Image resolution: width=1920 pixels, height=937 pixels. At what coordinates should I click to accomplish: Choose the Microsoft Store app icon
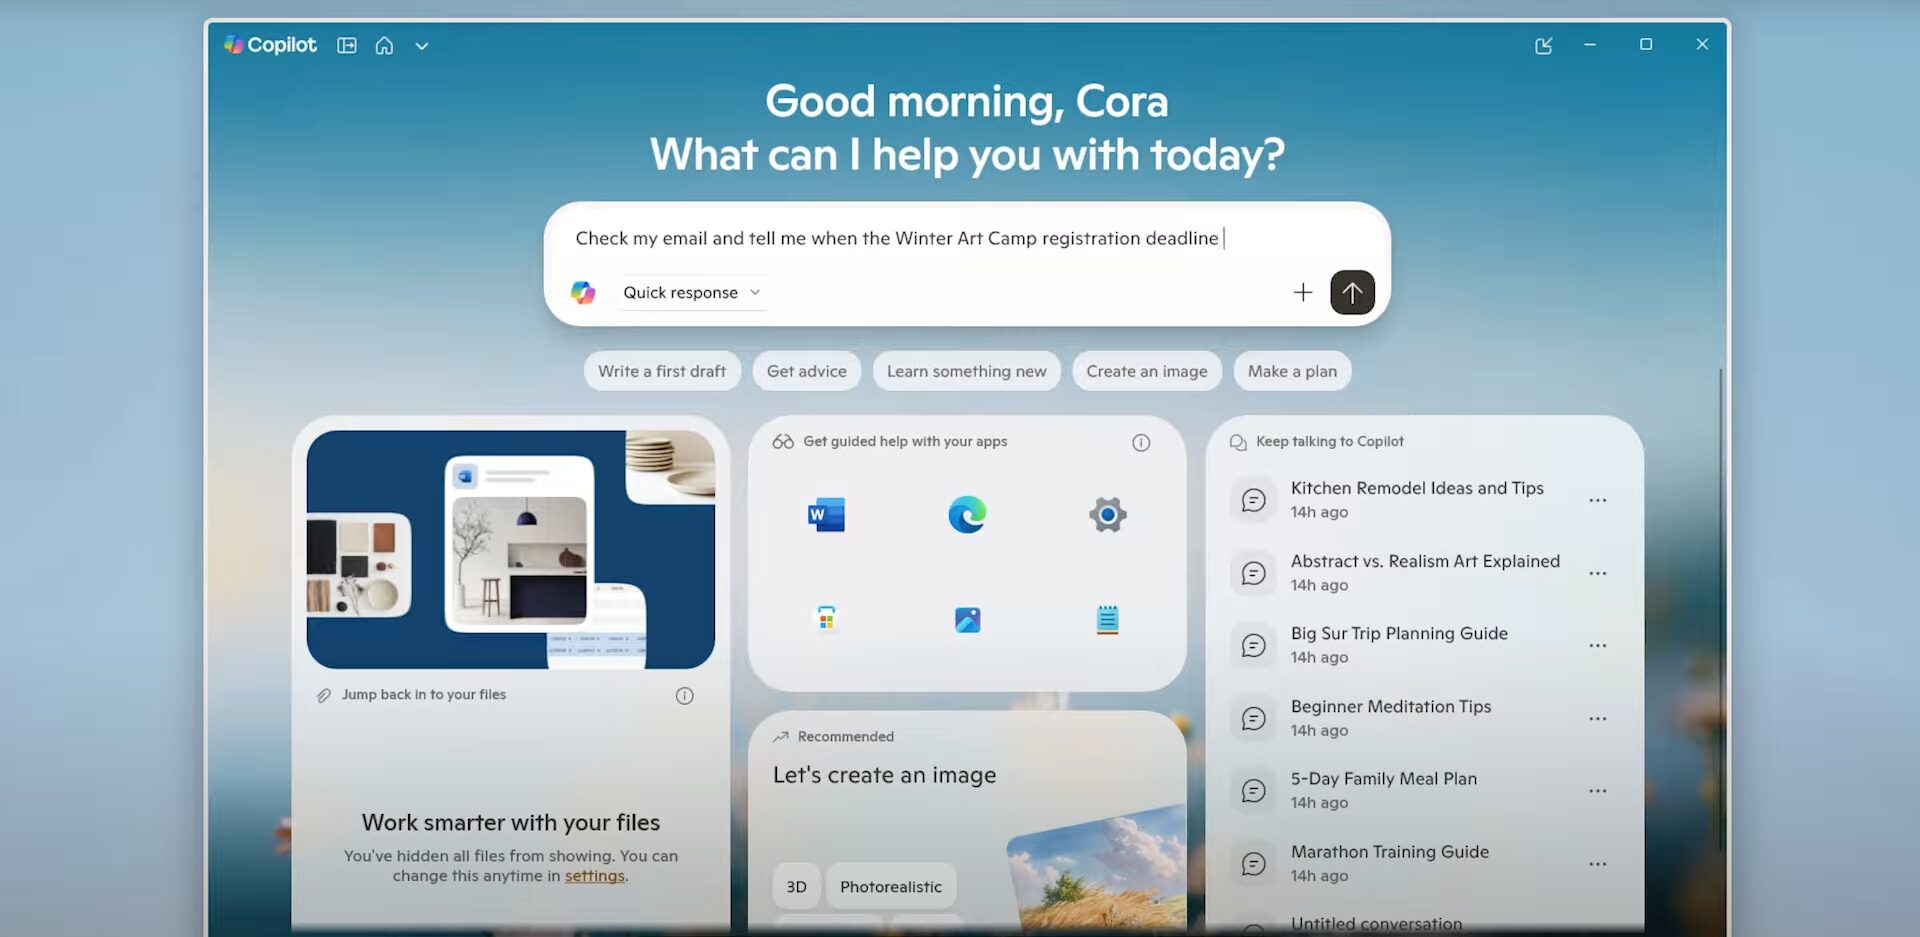(826, 620)
